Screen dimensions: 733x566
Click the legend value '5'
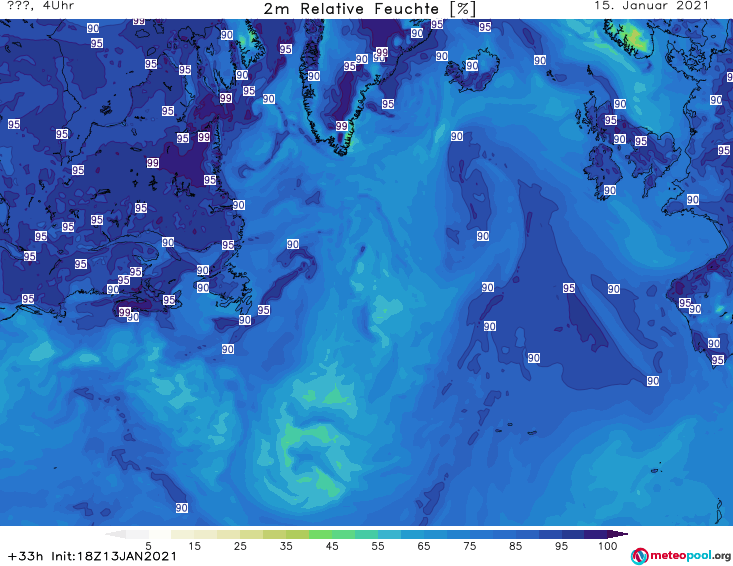pos(149,545)
